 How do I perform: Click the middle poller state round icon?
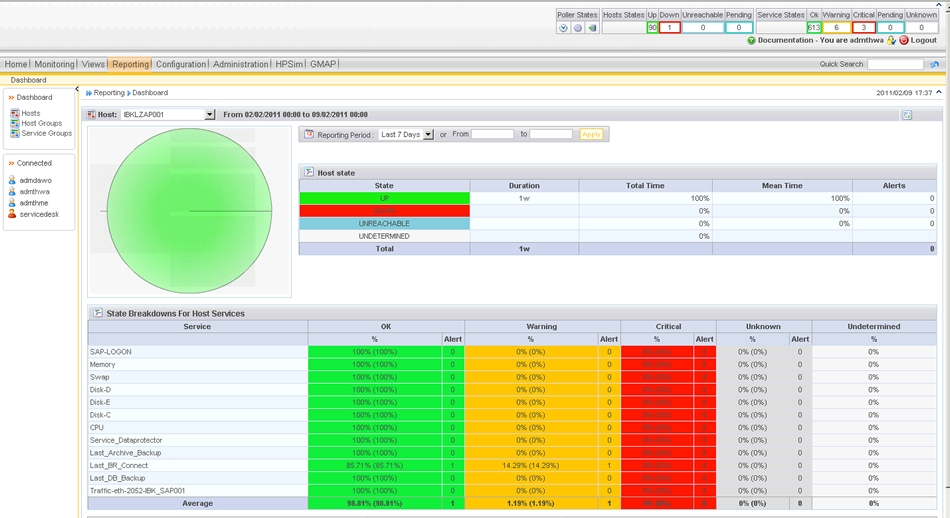tap(578, 28)
